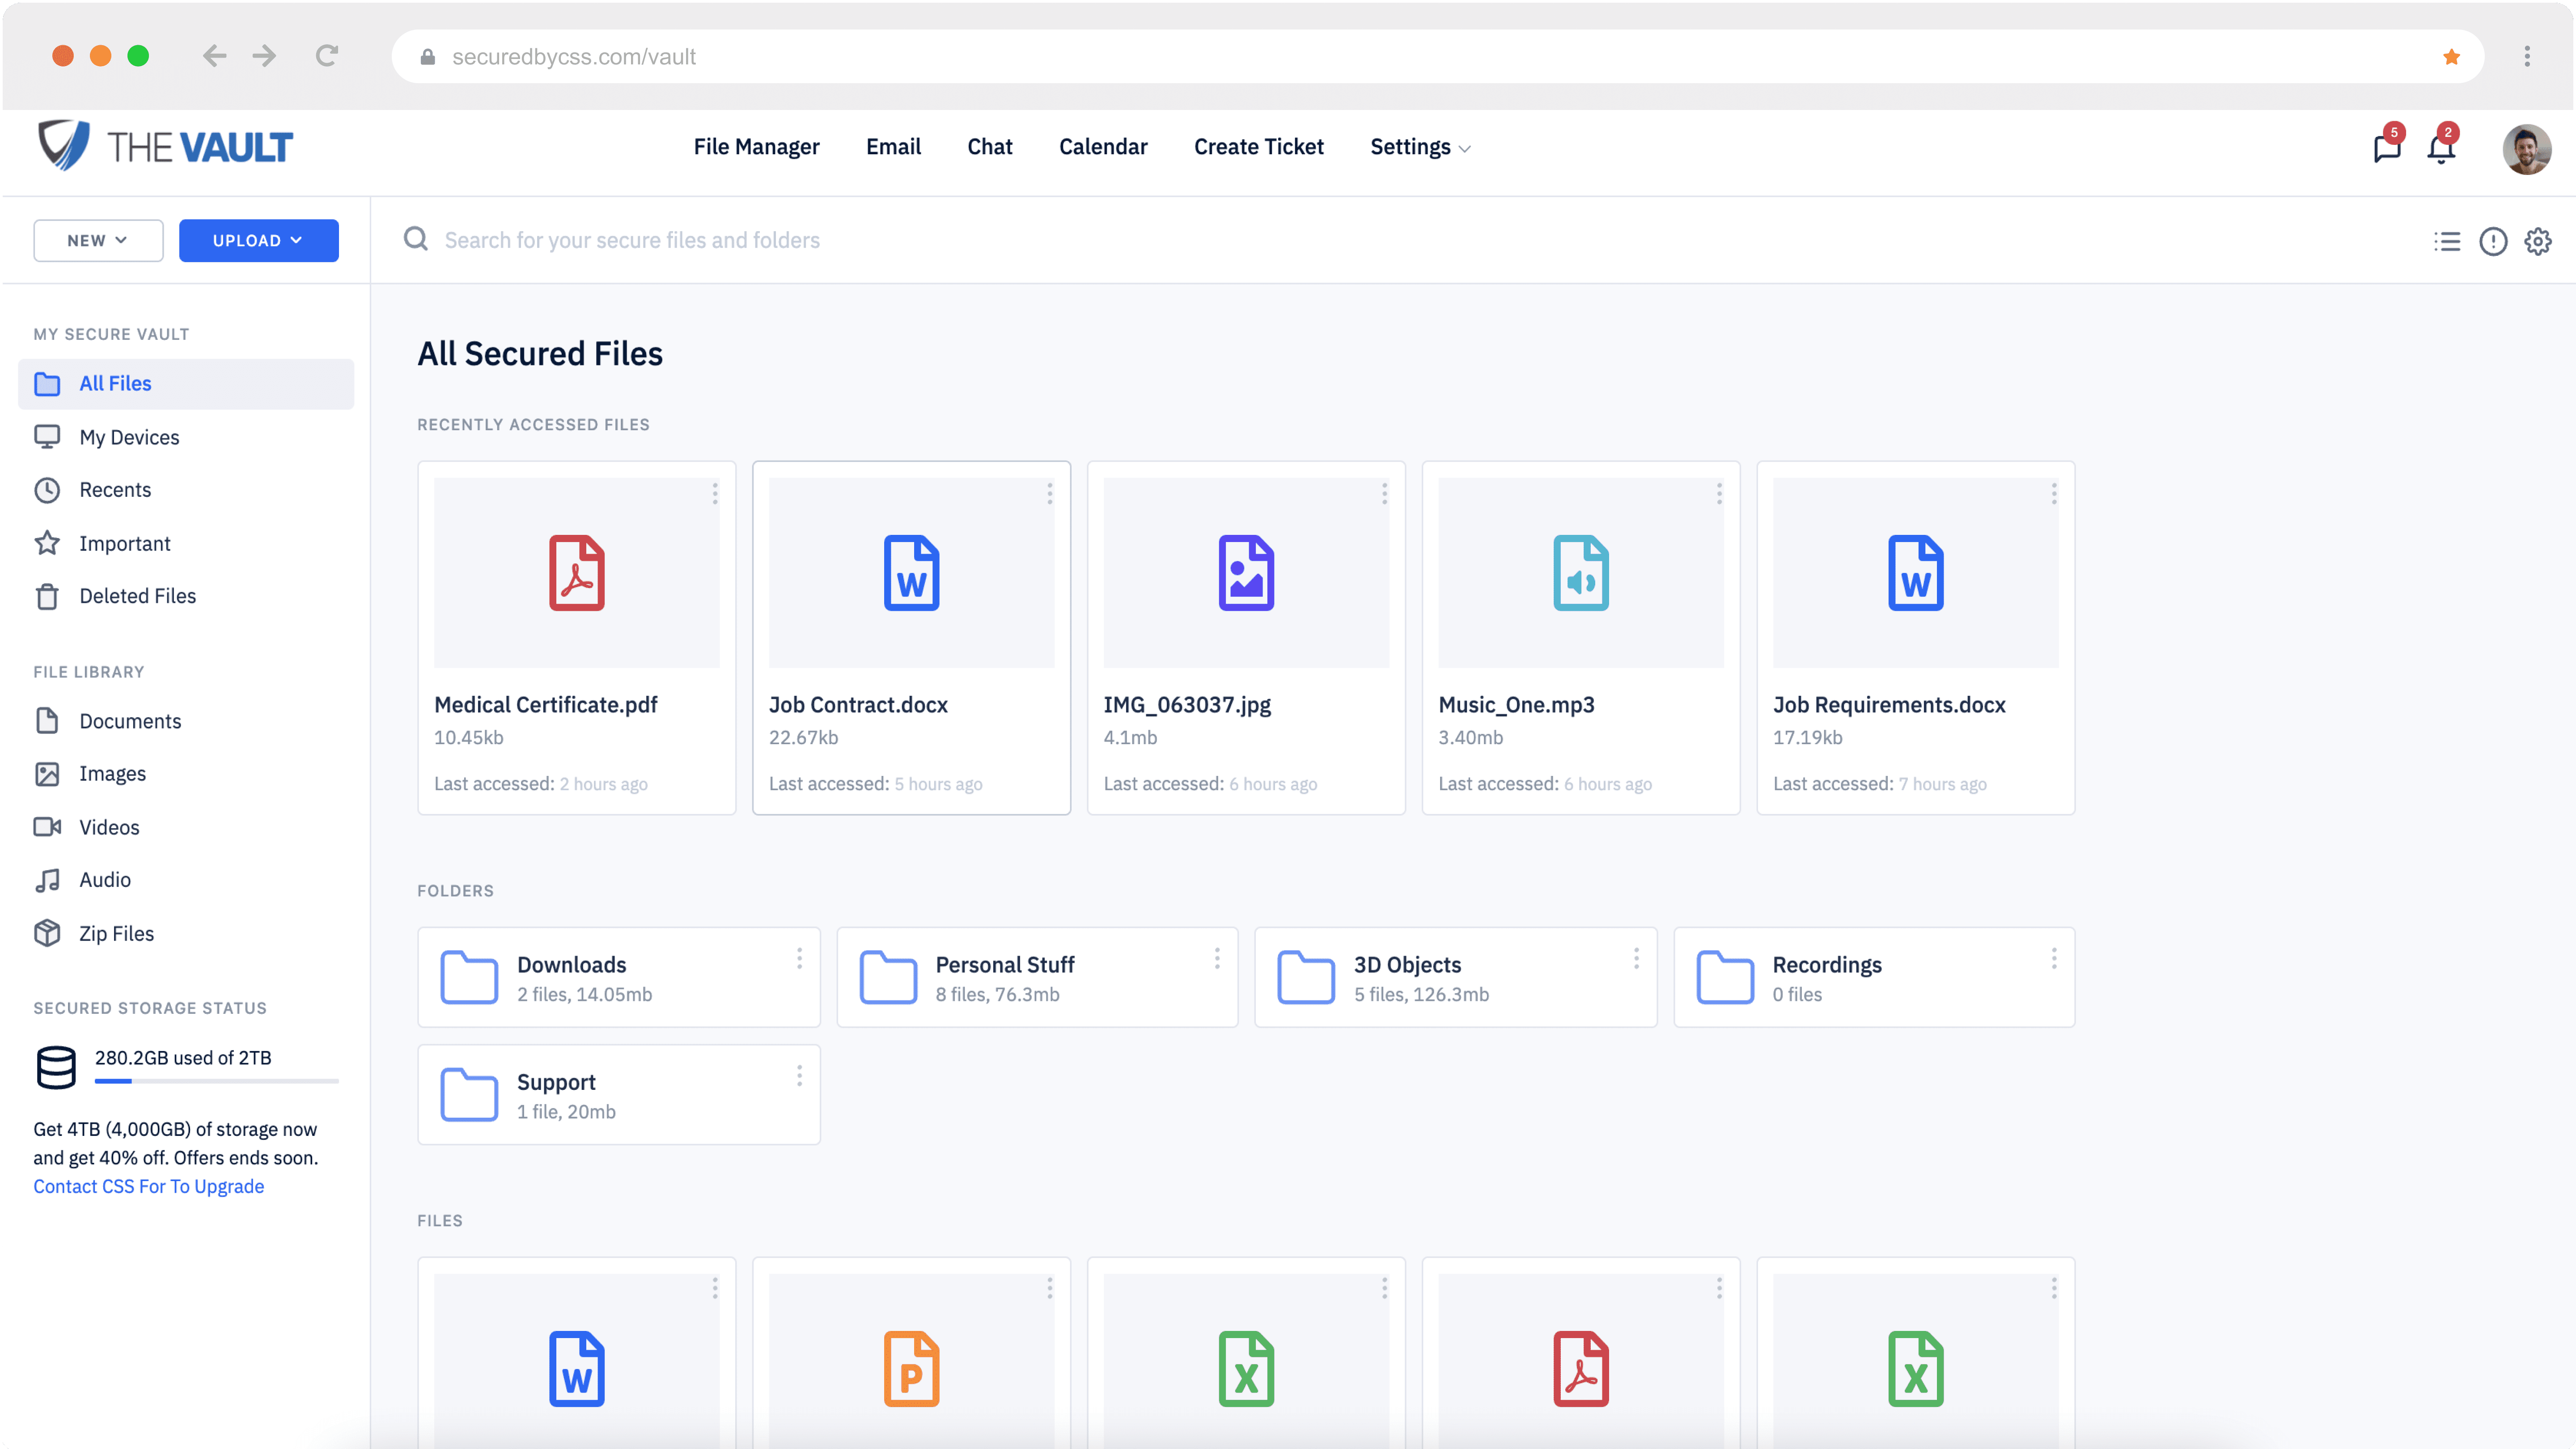Bookmark page with the star icon
The height and width of the screenshot is (1449, 2576).
click(x=2451, y=57)
